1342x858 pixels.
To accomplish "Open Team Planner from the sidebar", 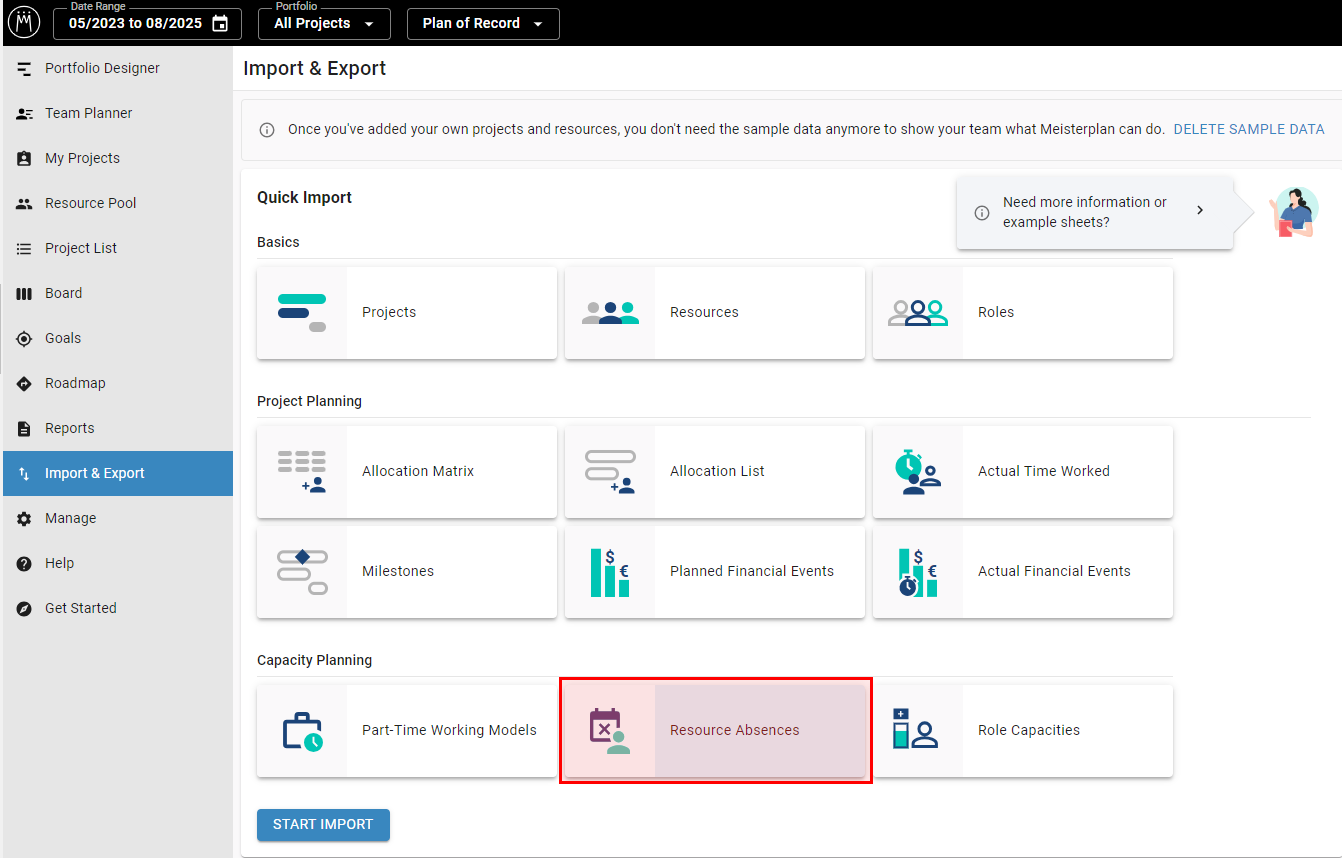I will click(x=118, y=114).
